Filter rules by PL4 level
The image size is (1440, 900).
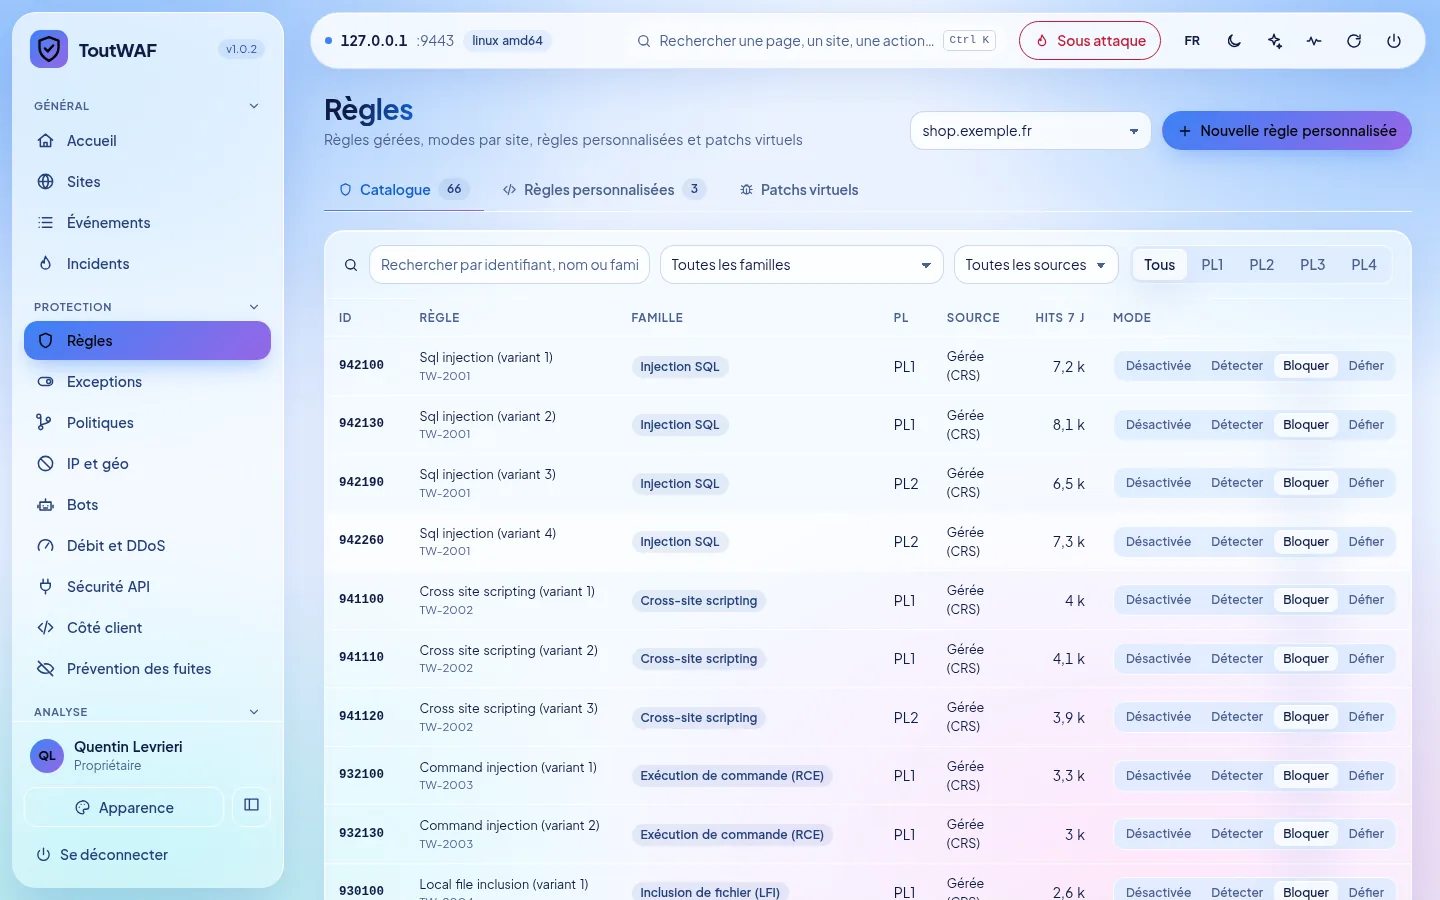(1363, 265)
